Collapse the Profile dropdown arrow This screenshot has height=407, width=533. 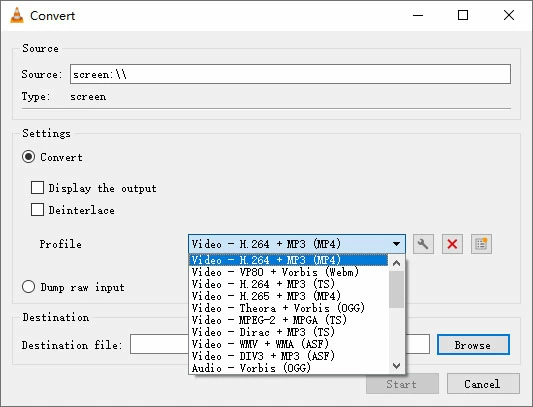[396, 244]
